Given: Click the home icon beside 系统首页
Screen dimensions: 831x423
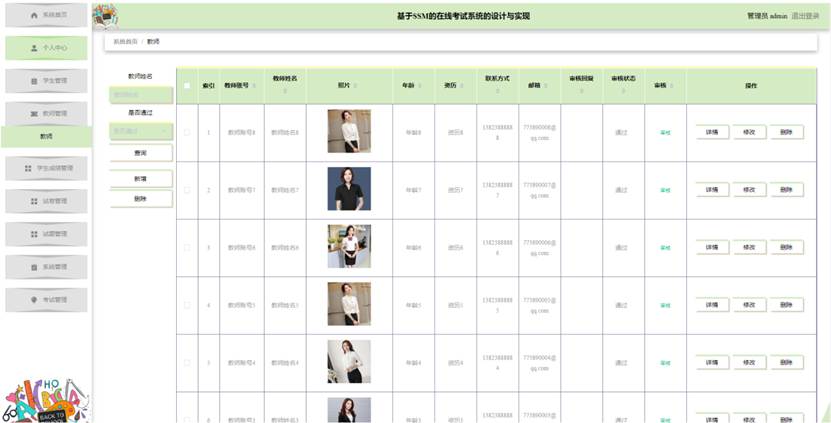Looking at the screenshot, I should (x=34, y=15).
